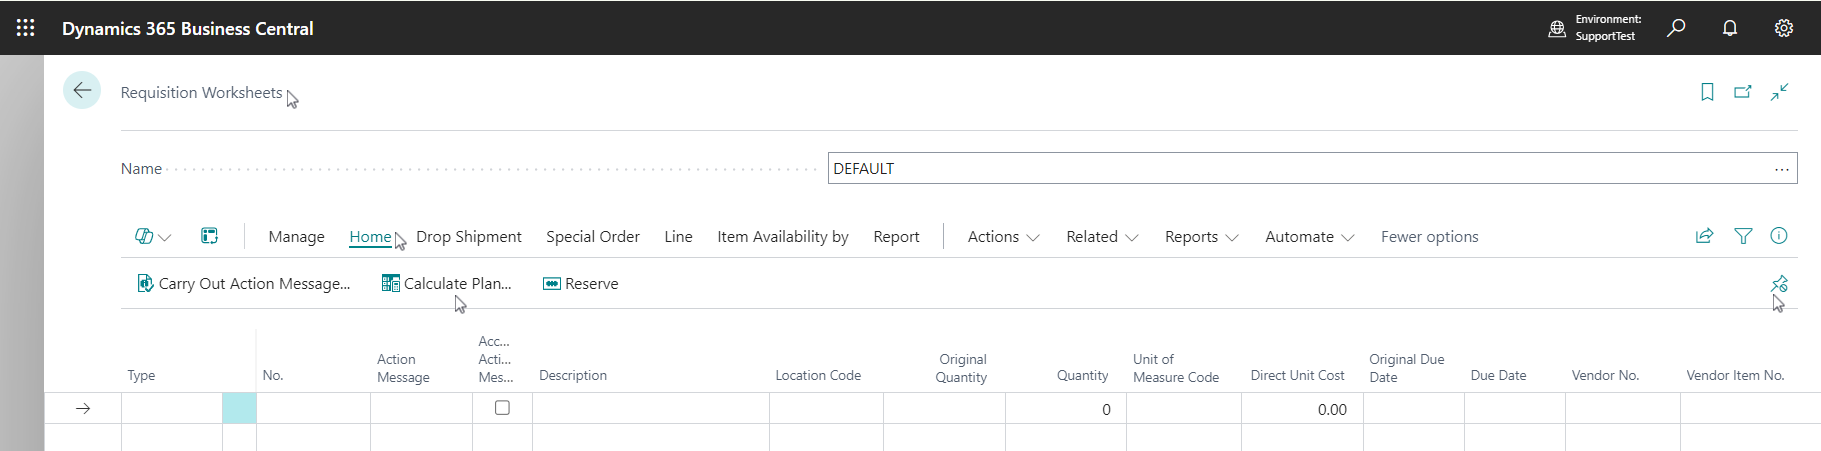Open the notifications bell

click(1730, 28)
